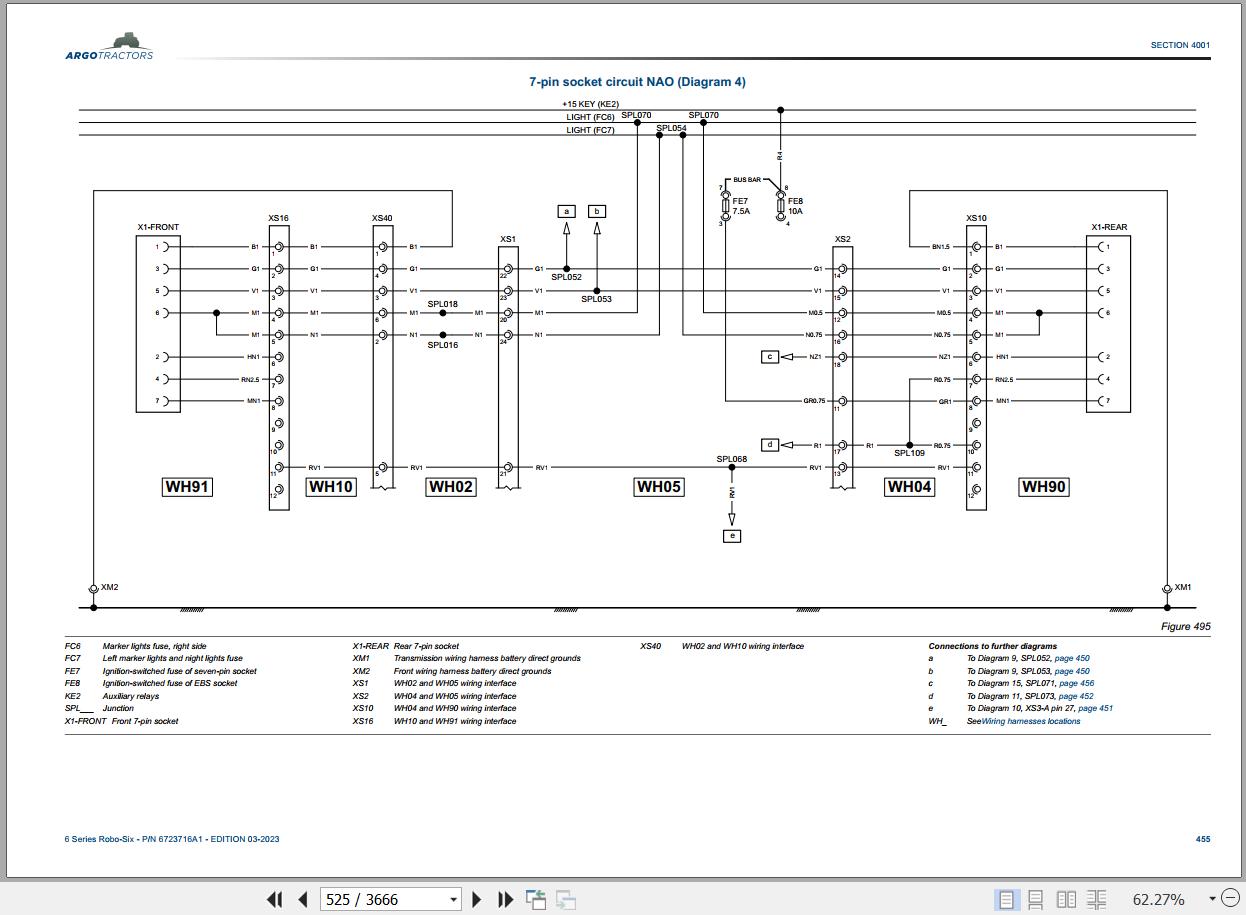The height and width of the screenshot is (915, 1246).
Task: Click the zoom out minus button
Action: coord(1231,899)
